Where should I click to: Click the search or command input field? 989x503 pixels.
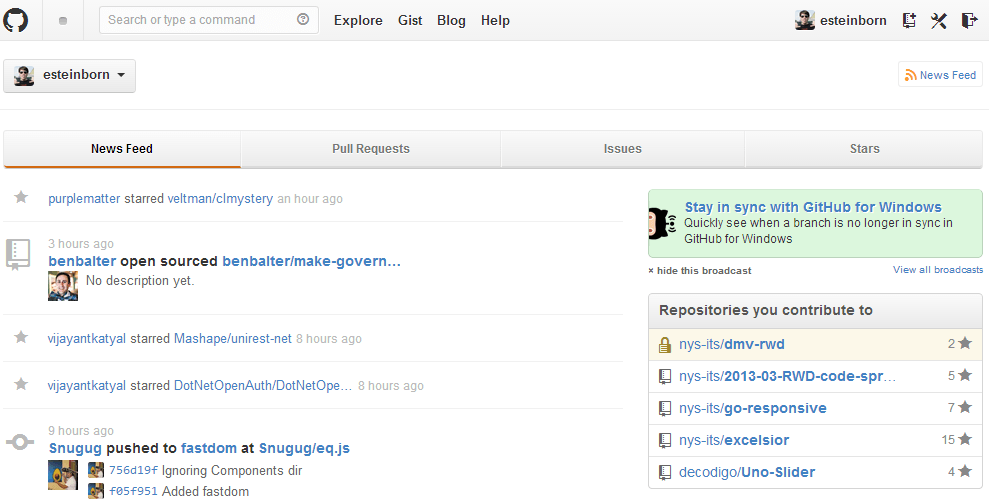coord(198,20)
